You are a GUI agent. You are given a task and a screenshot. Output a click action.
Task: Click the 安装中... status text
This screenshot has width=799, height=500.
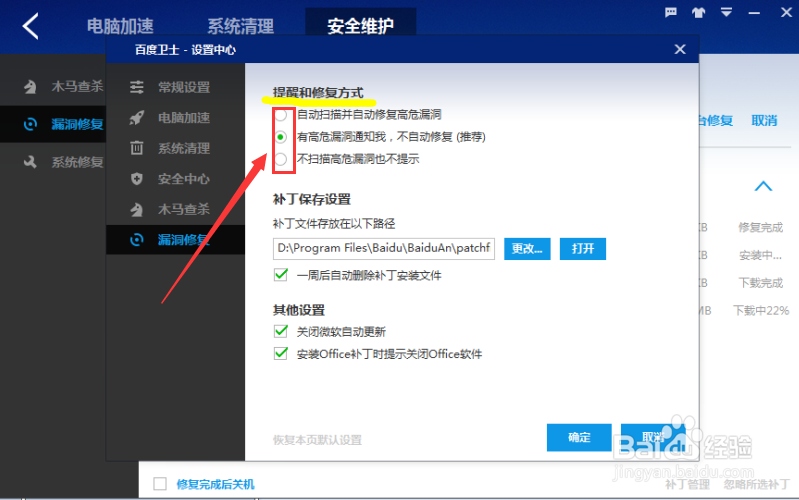pos(760,255)
